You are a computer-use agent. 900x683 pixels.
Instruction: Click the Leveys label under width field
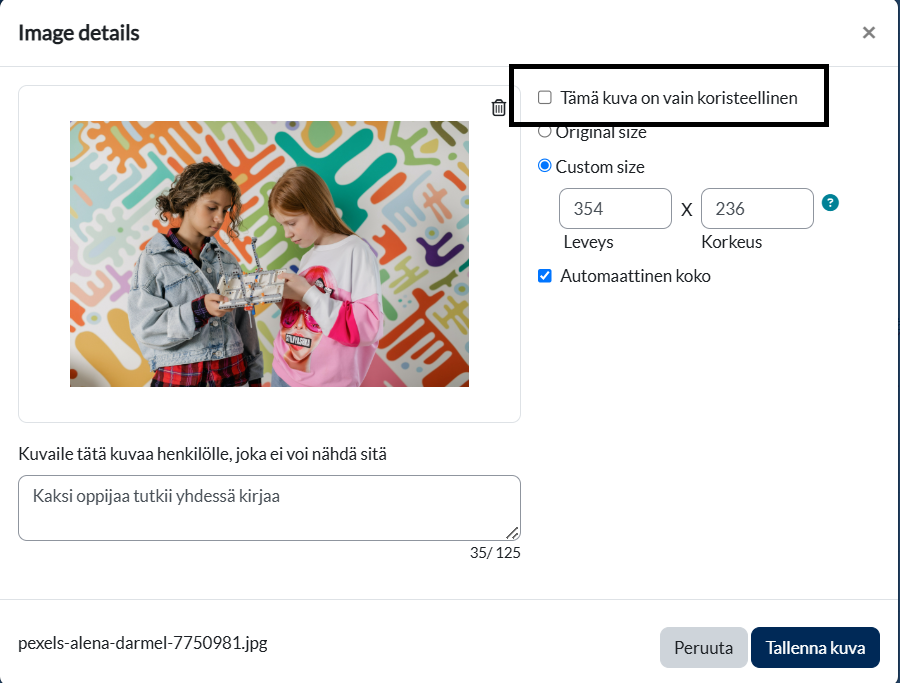click(589, 242)
